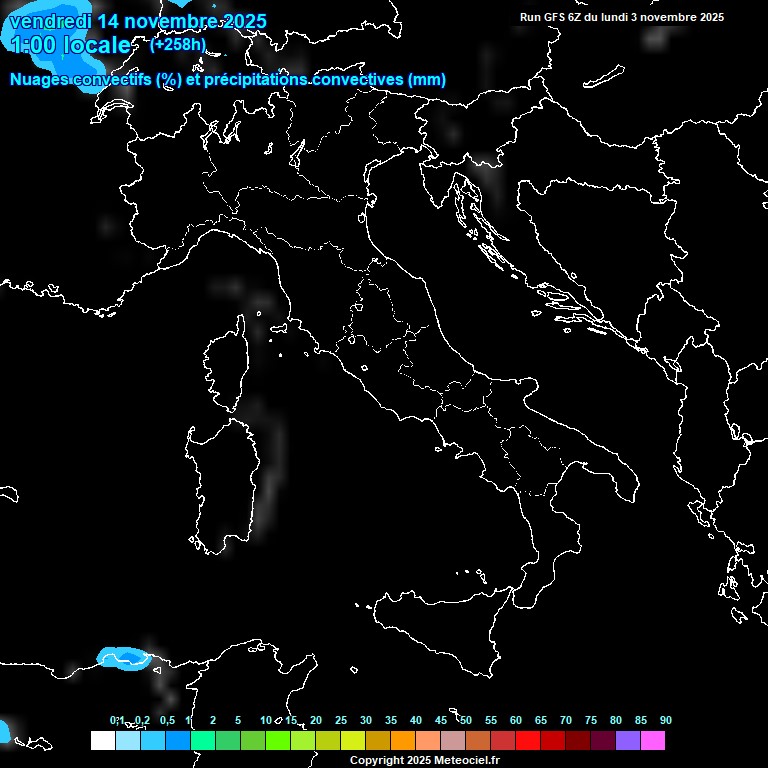Click the bright lime swatch between 10 and 15

pyautogui.click(x=278, y=740)
